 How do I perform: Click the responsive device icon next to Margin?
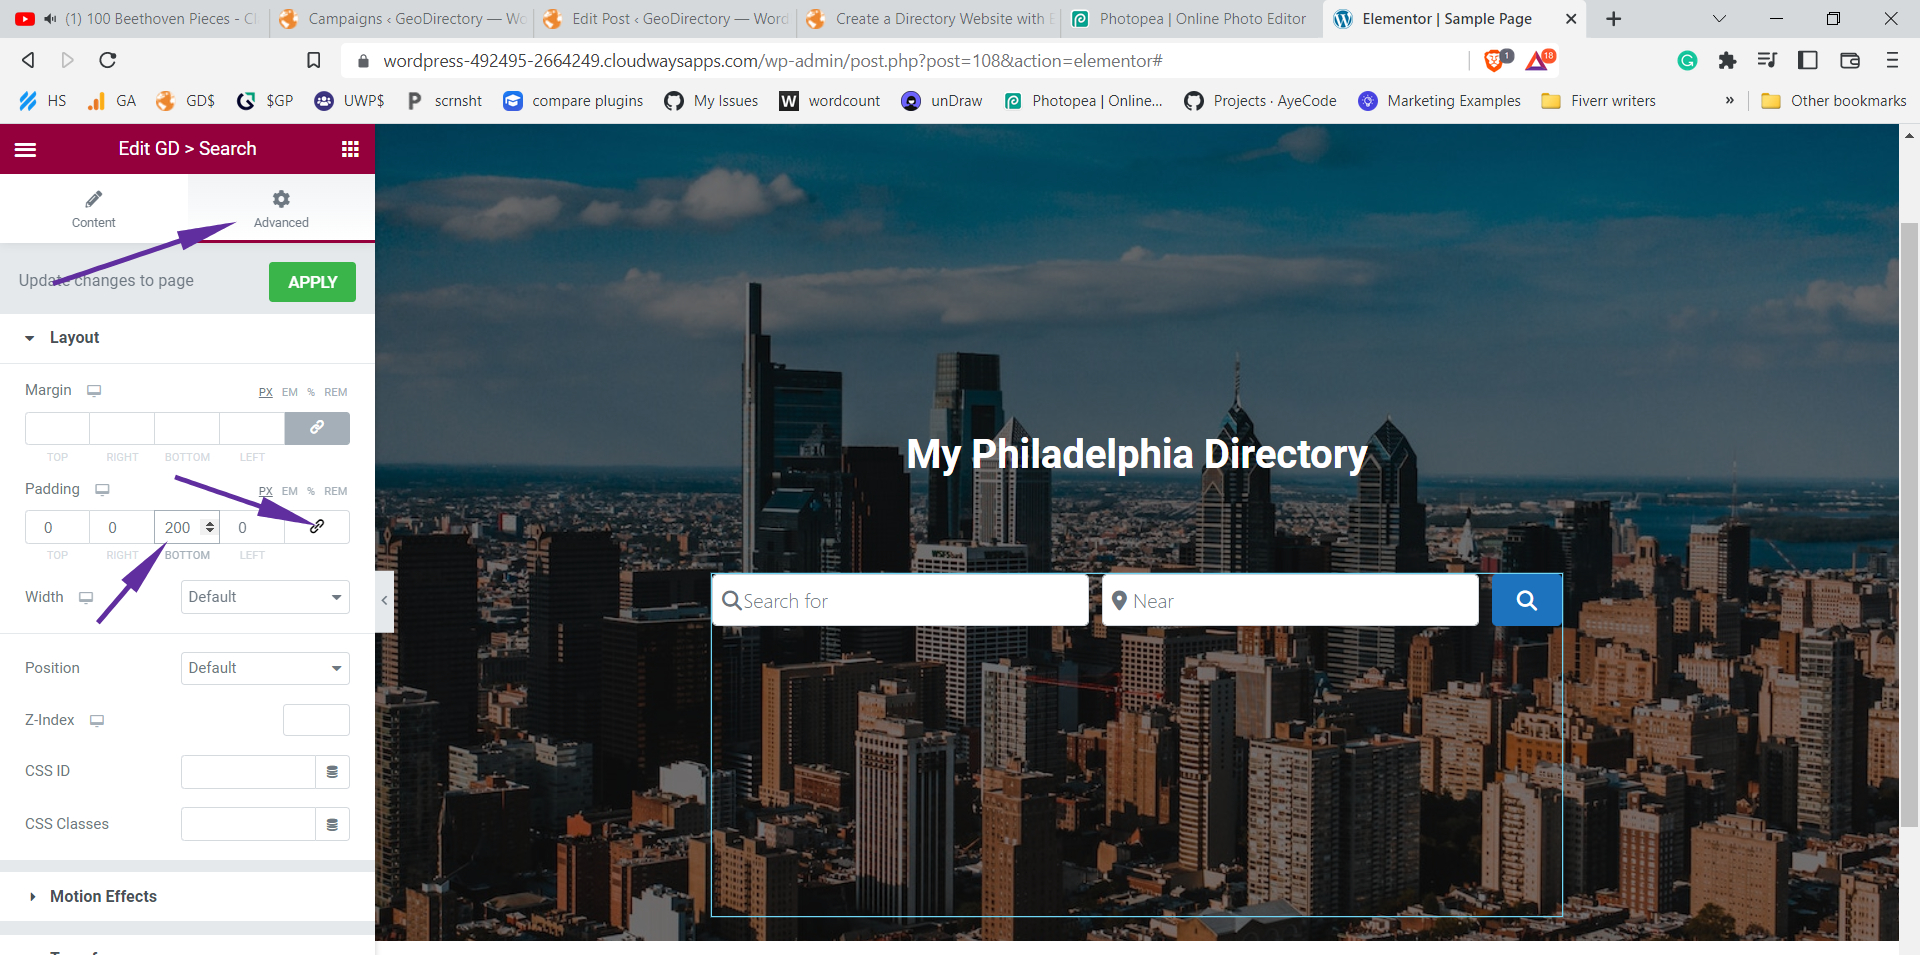(x=93, y=390)
